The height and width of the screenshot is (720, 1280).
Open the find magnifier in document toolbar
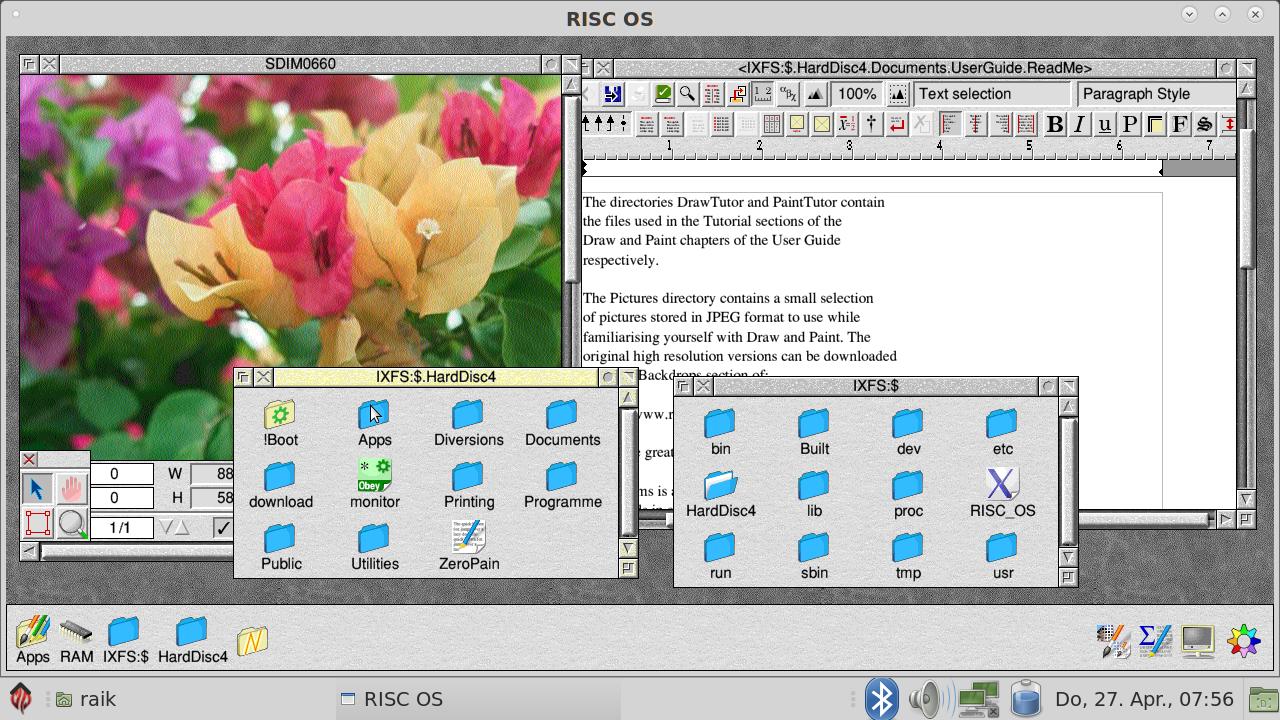(x=687, y=94)
